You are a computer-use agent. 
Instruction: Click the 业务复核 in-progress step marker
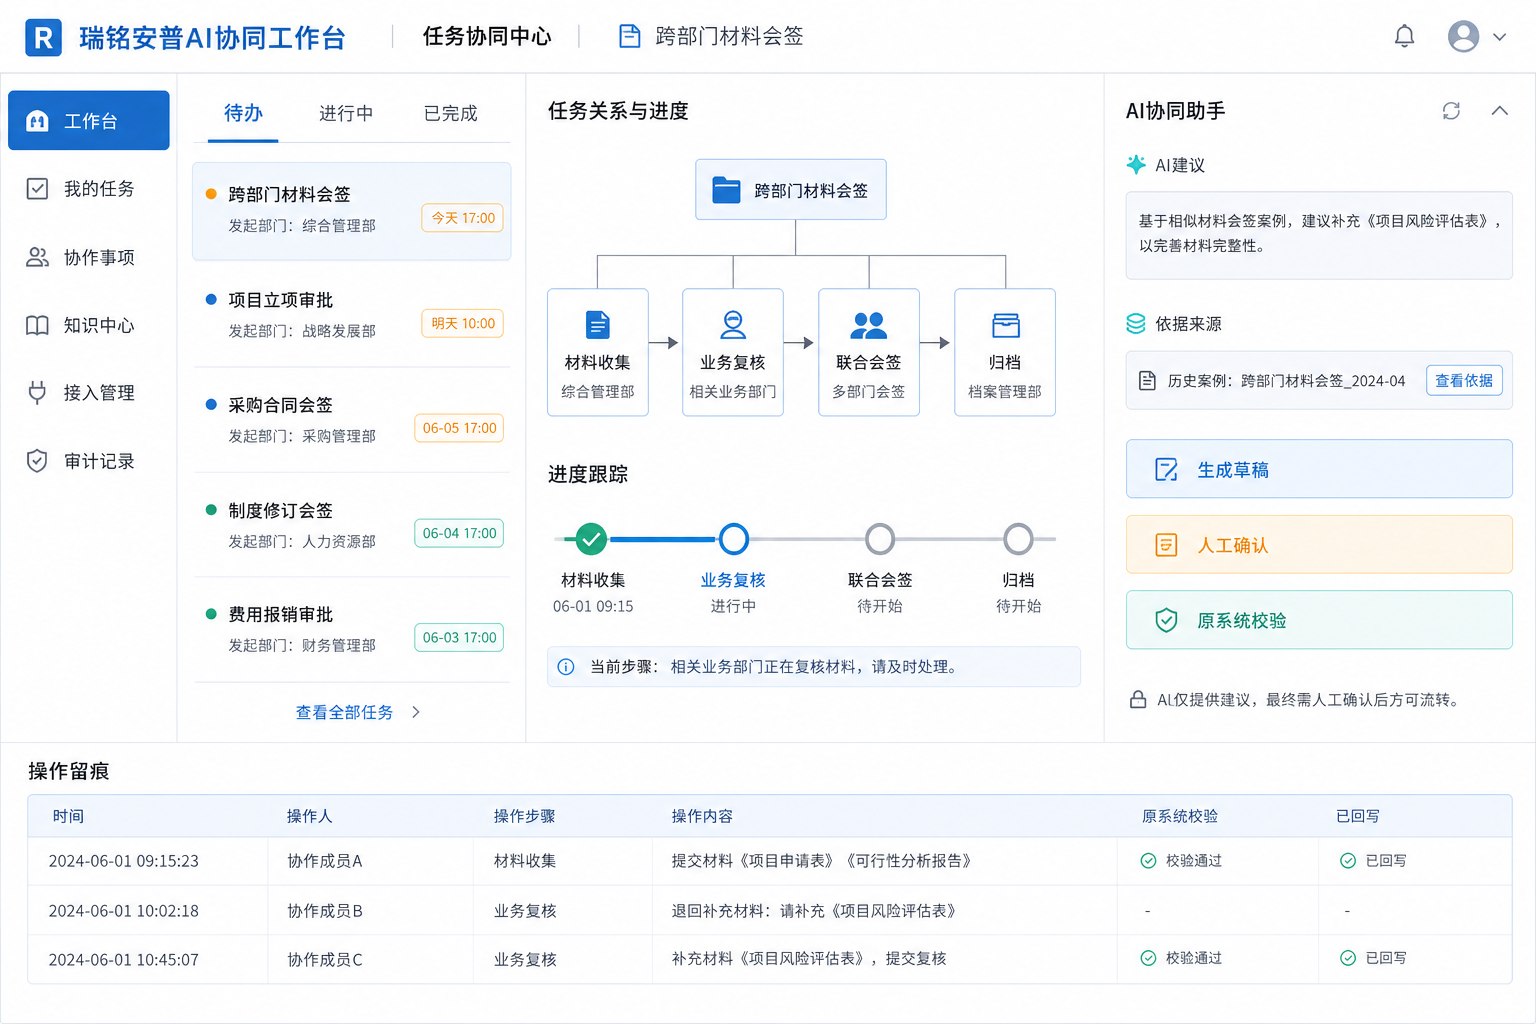pyautogui.click(x=734, y=539)
